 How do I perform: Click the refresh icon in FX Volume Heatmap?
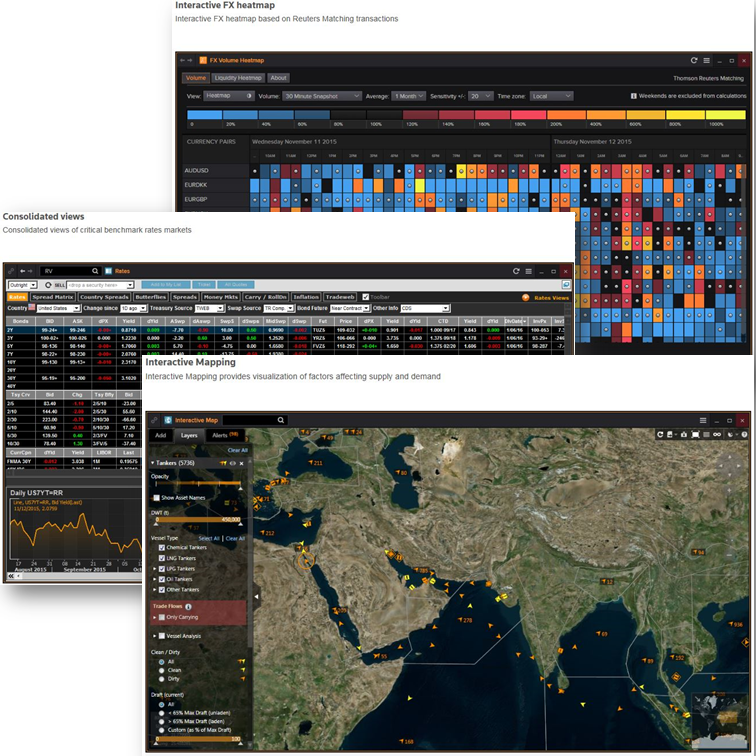coord(692,61)
